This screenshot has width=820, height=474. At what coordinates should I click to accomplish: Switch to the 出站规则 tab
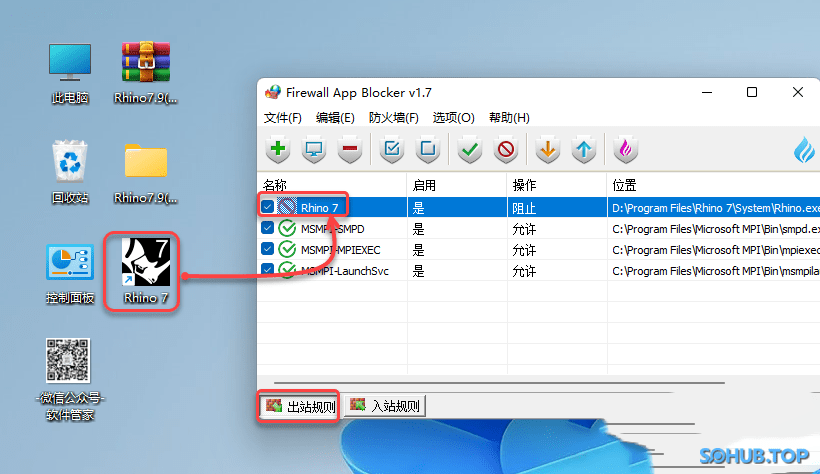tap(300, 406)
